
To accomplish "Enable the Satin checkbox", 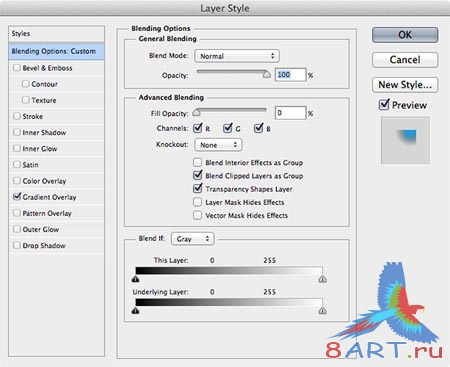I will (x=17, y=165).
